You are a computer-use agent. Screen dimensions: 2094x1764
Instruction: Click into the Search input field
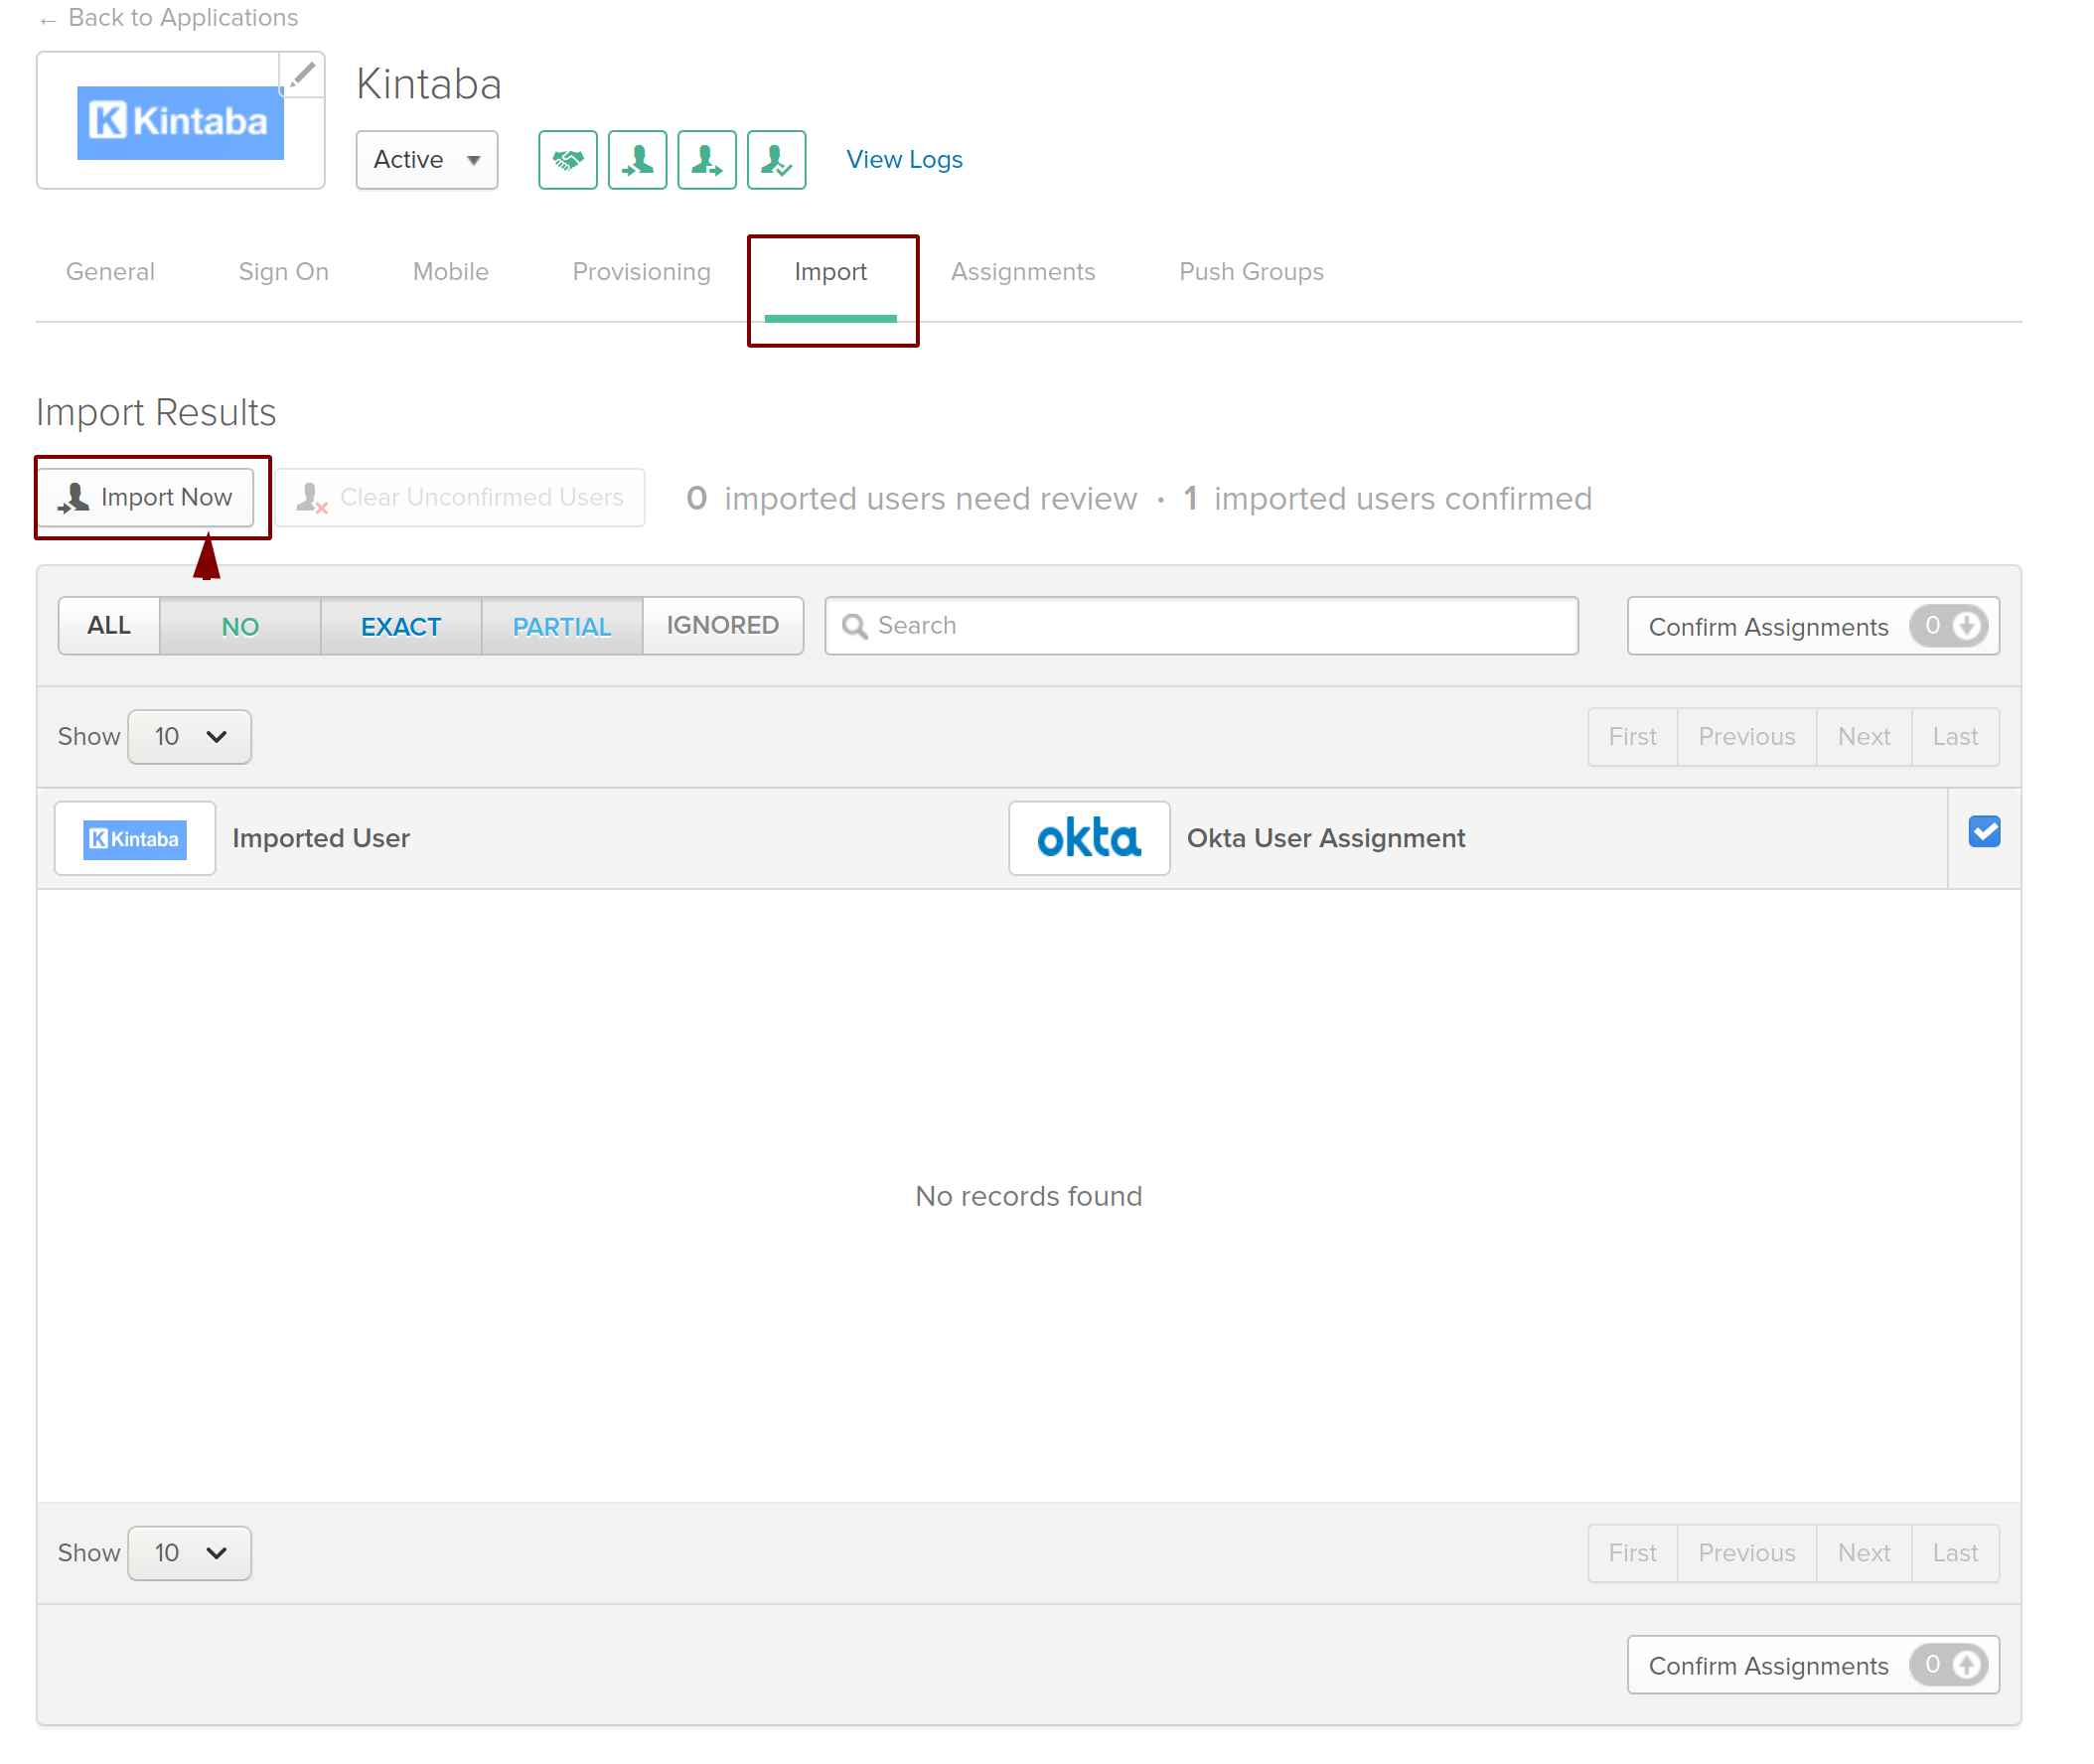pyautogui.click(x=1201, y=626)
